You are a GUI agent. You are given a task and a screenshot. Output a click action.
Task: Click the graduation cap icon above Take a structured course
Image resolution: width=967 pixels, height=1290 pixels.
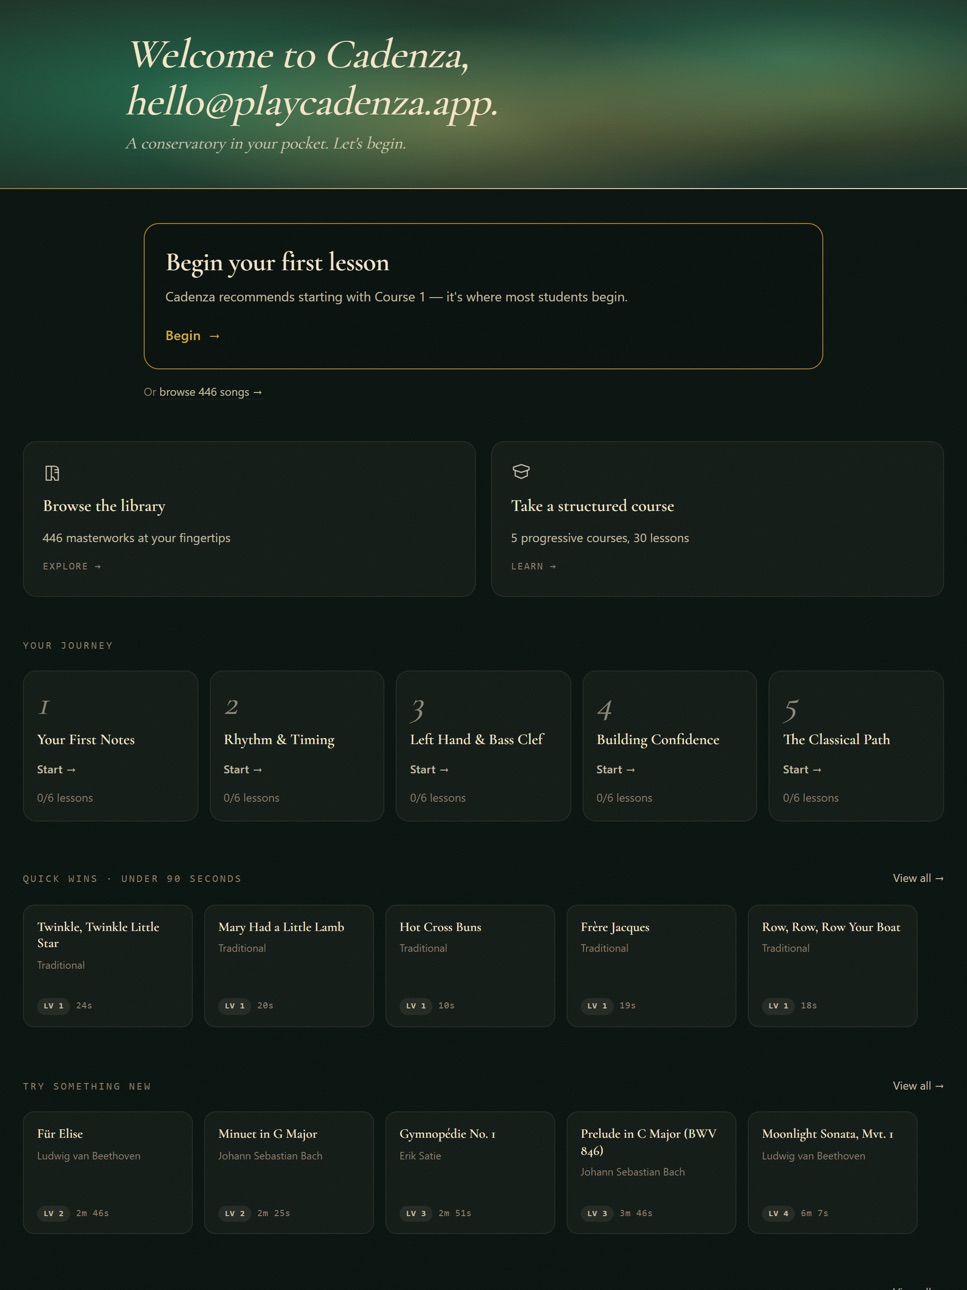pos(521,471)
